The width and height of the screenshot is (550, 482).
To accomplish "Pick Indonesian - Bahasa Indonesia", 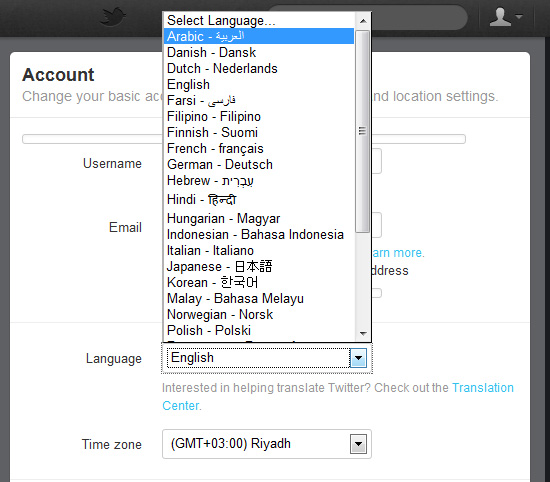I will [x=259, y=234].
